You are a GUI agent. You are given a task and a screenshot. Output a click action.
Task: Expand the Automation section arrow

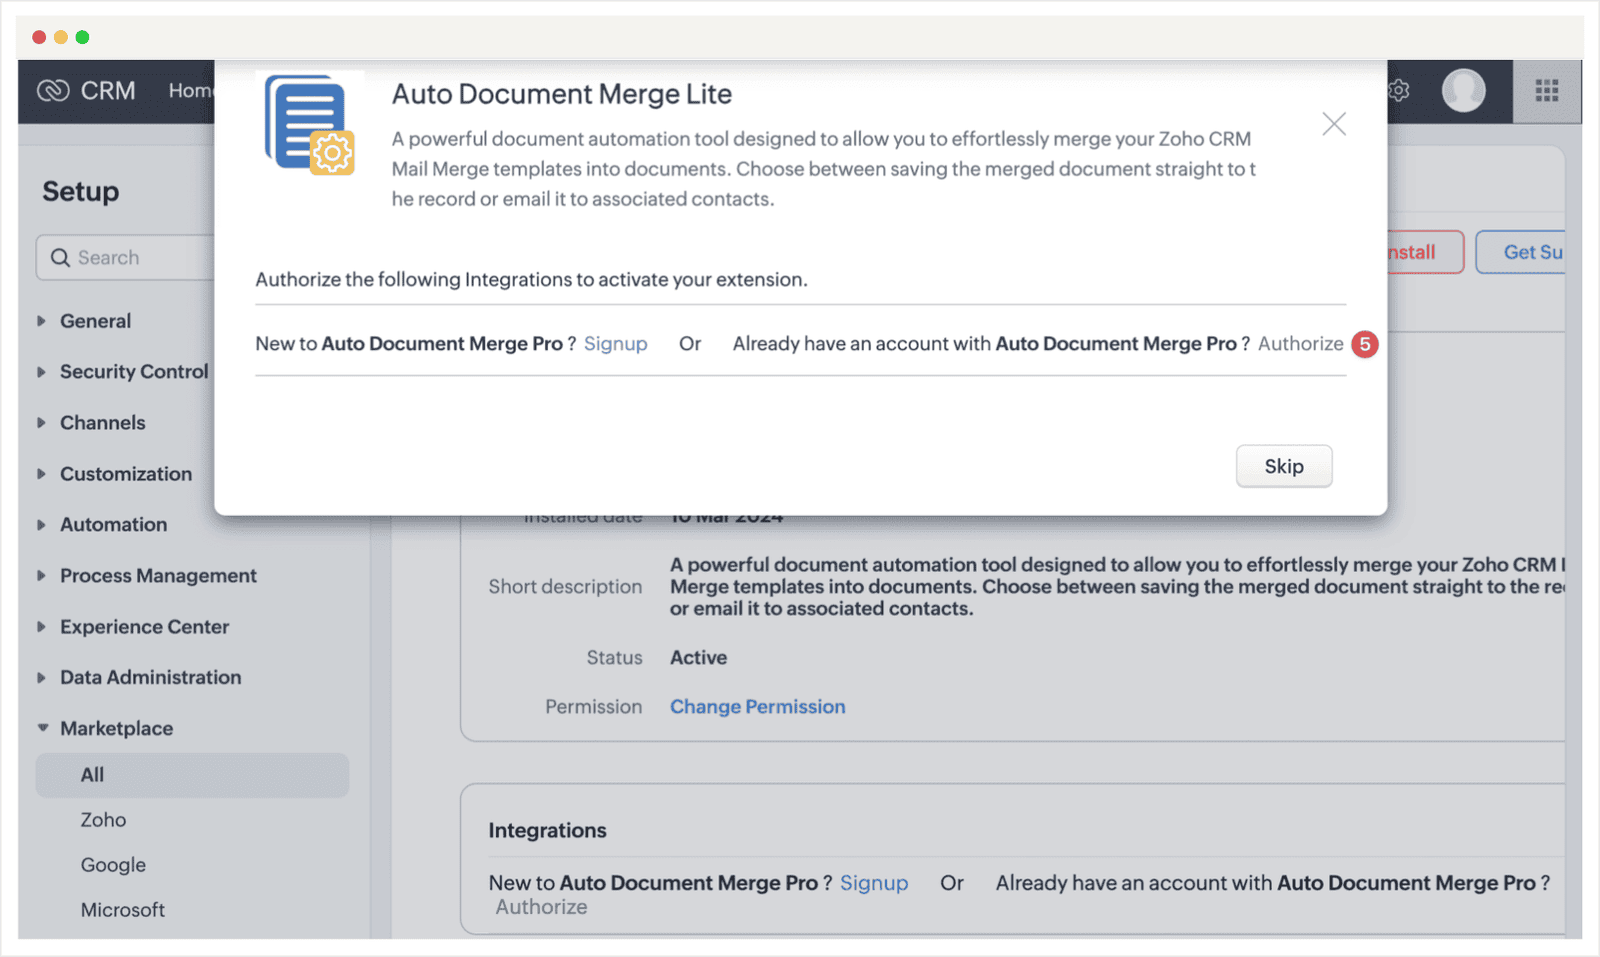[41, 525]
